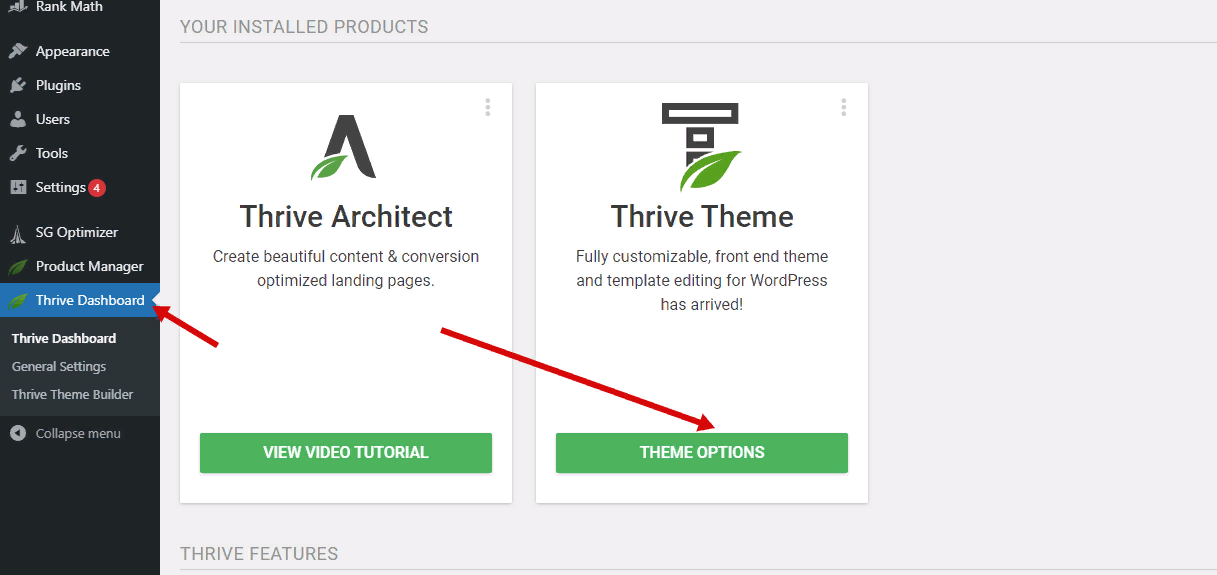Click the View Video Tutorial button
The width and height of the screenshot is (1217, 575).
tap(346, 452)
